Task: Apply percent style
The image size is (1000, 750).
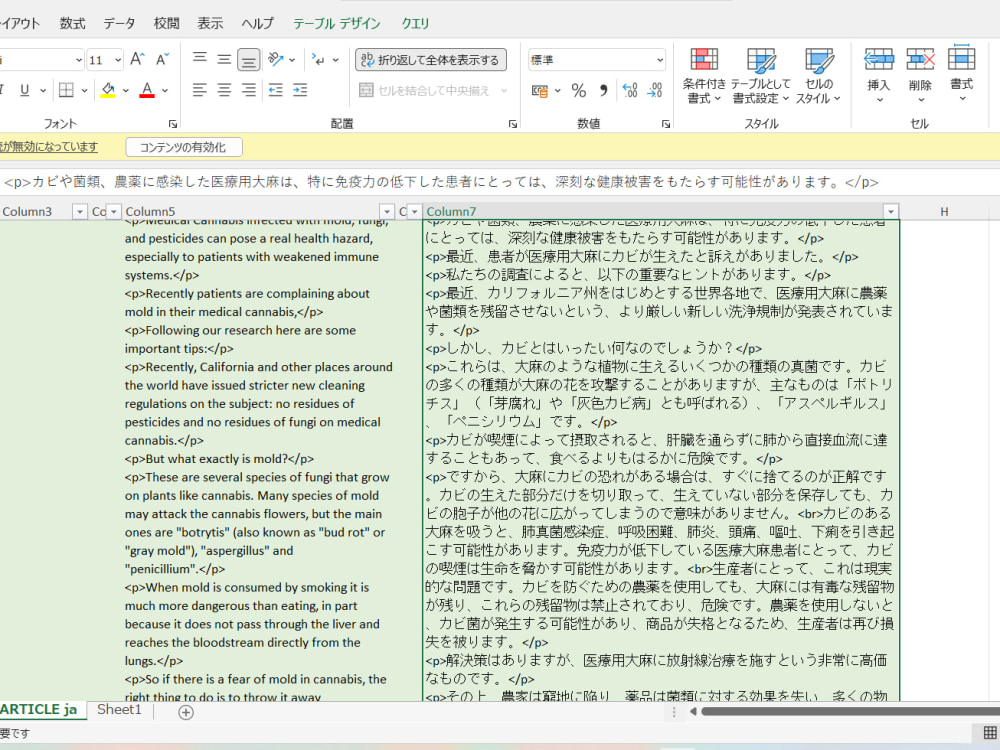Action: [x=578, y=91]
